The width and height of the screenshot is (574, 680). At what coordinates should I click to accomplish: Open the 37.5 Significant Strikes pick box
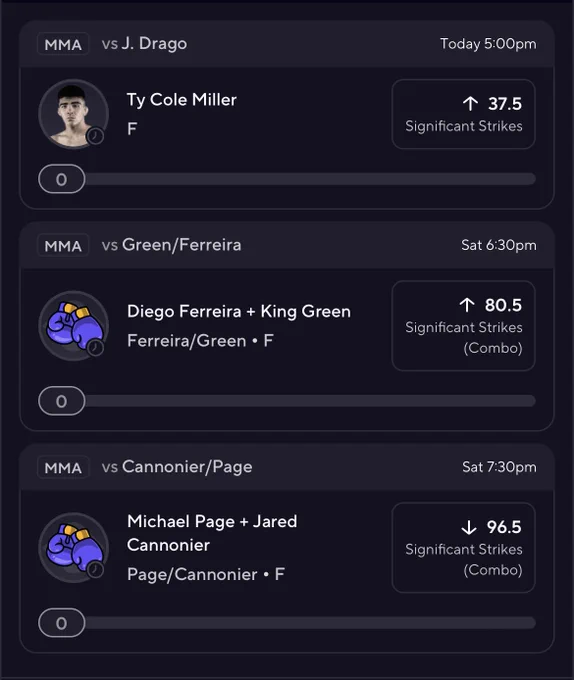[463, 114]
